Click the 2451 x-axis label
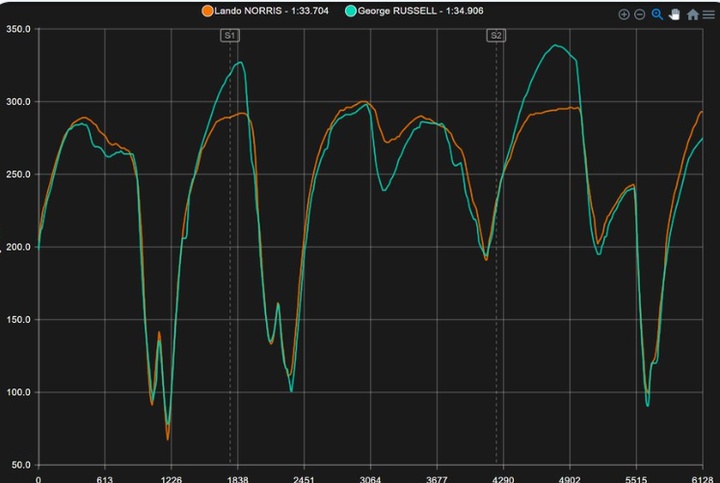The height and width of the screenshot is (483, 720). (x=304, y=479)
